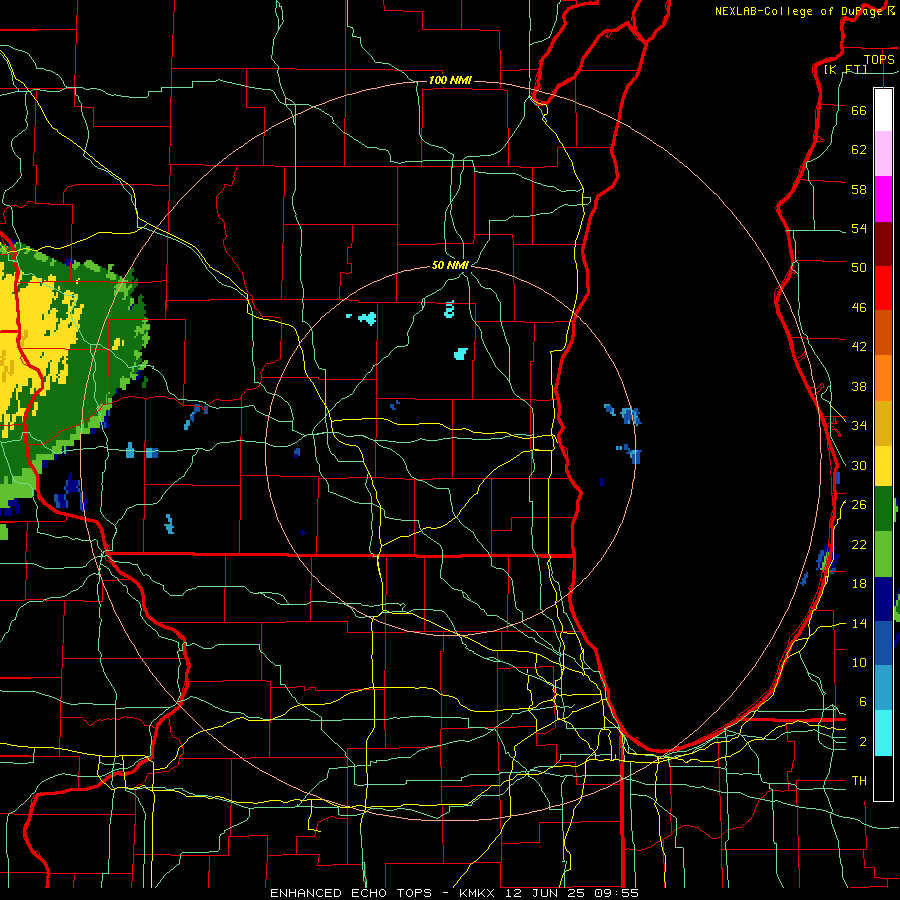Click the light blue 6 kft legend swatch
The height and width of the screenshot is (900, 900).
tap(883, 688)
